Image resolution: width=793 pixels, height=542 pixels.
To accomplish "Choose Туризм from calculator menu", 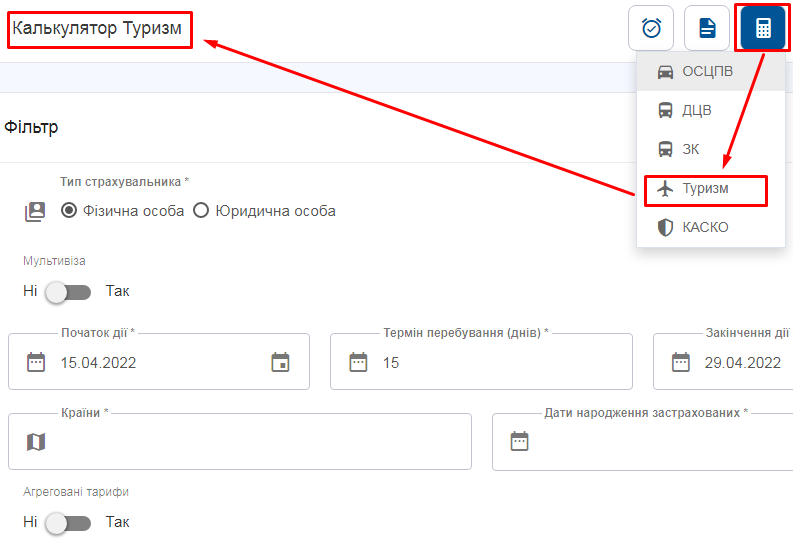I will pos(711,189).
